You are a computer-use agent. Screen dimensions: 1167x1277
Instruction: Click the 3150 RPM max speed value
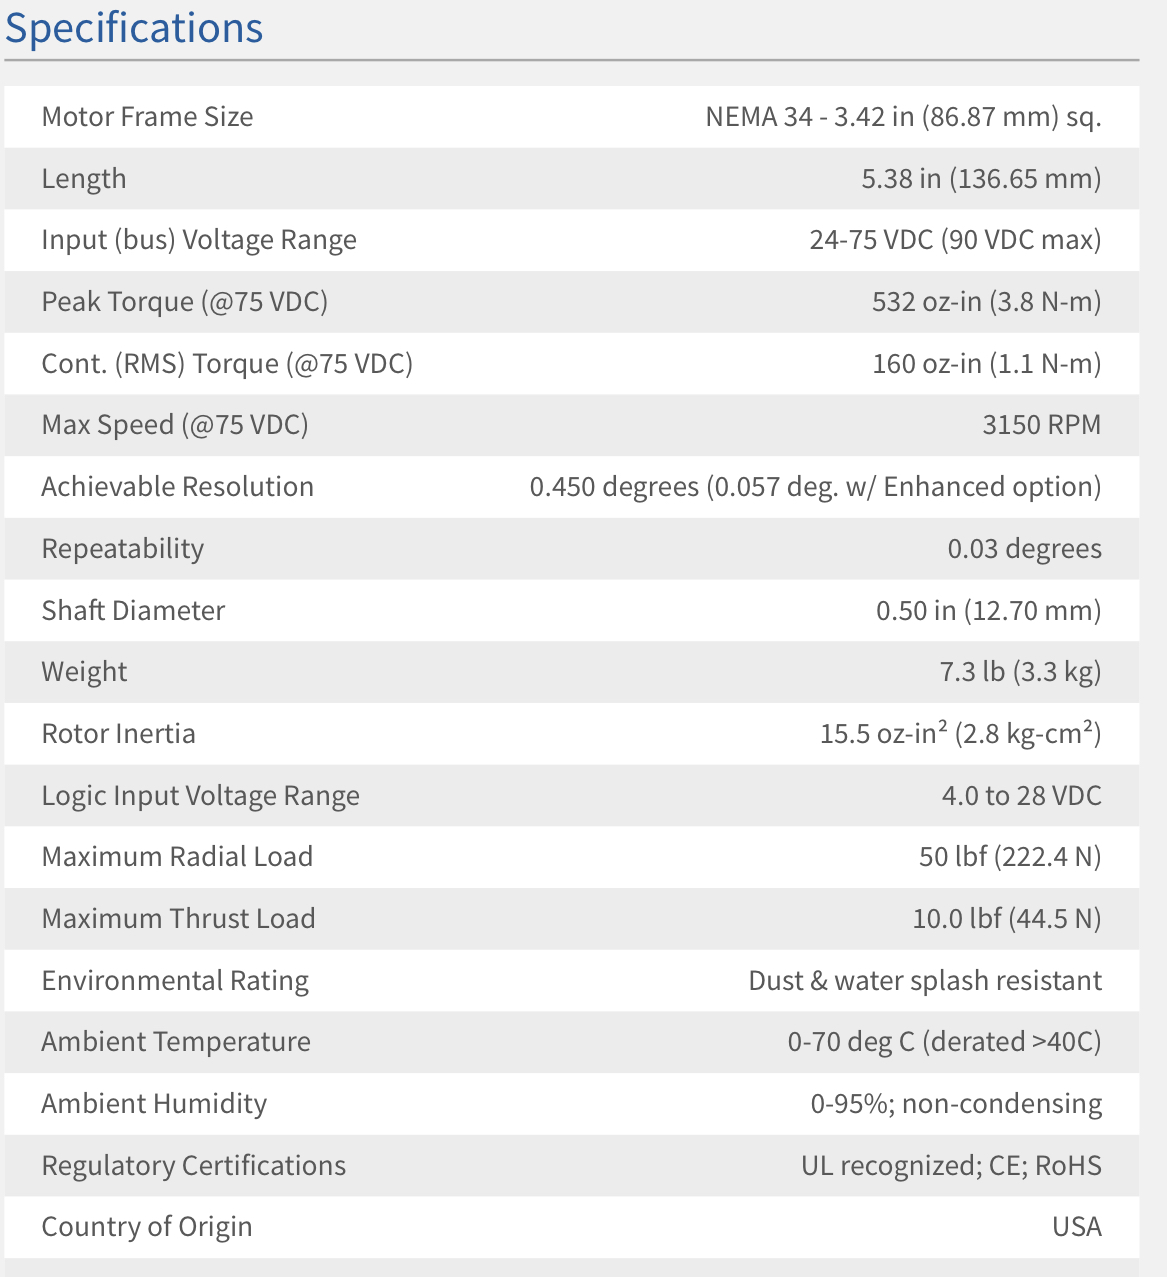(x=1040, y=425)
